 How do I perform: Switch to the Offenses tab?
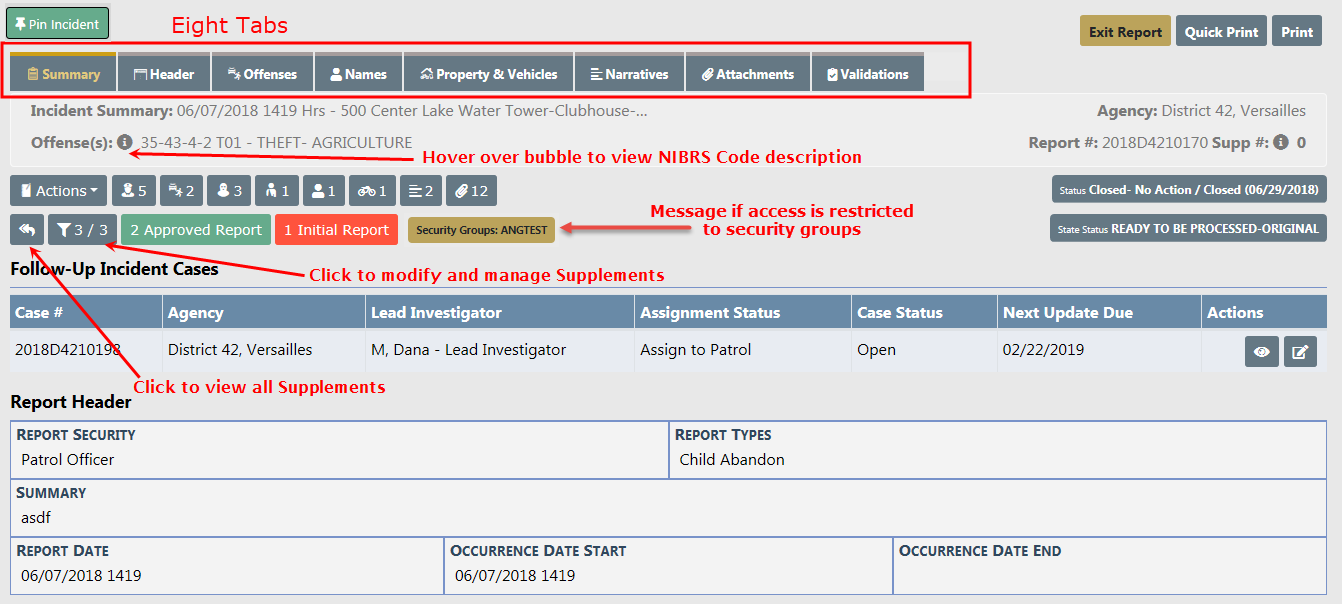point(262,74)
